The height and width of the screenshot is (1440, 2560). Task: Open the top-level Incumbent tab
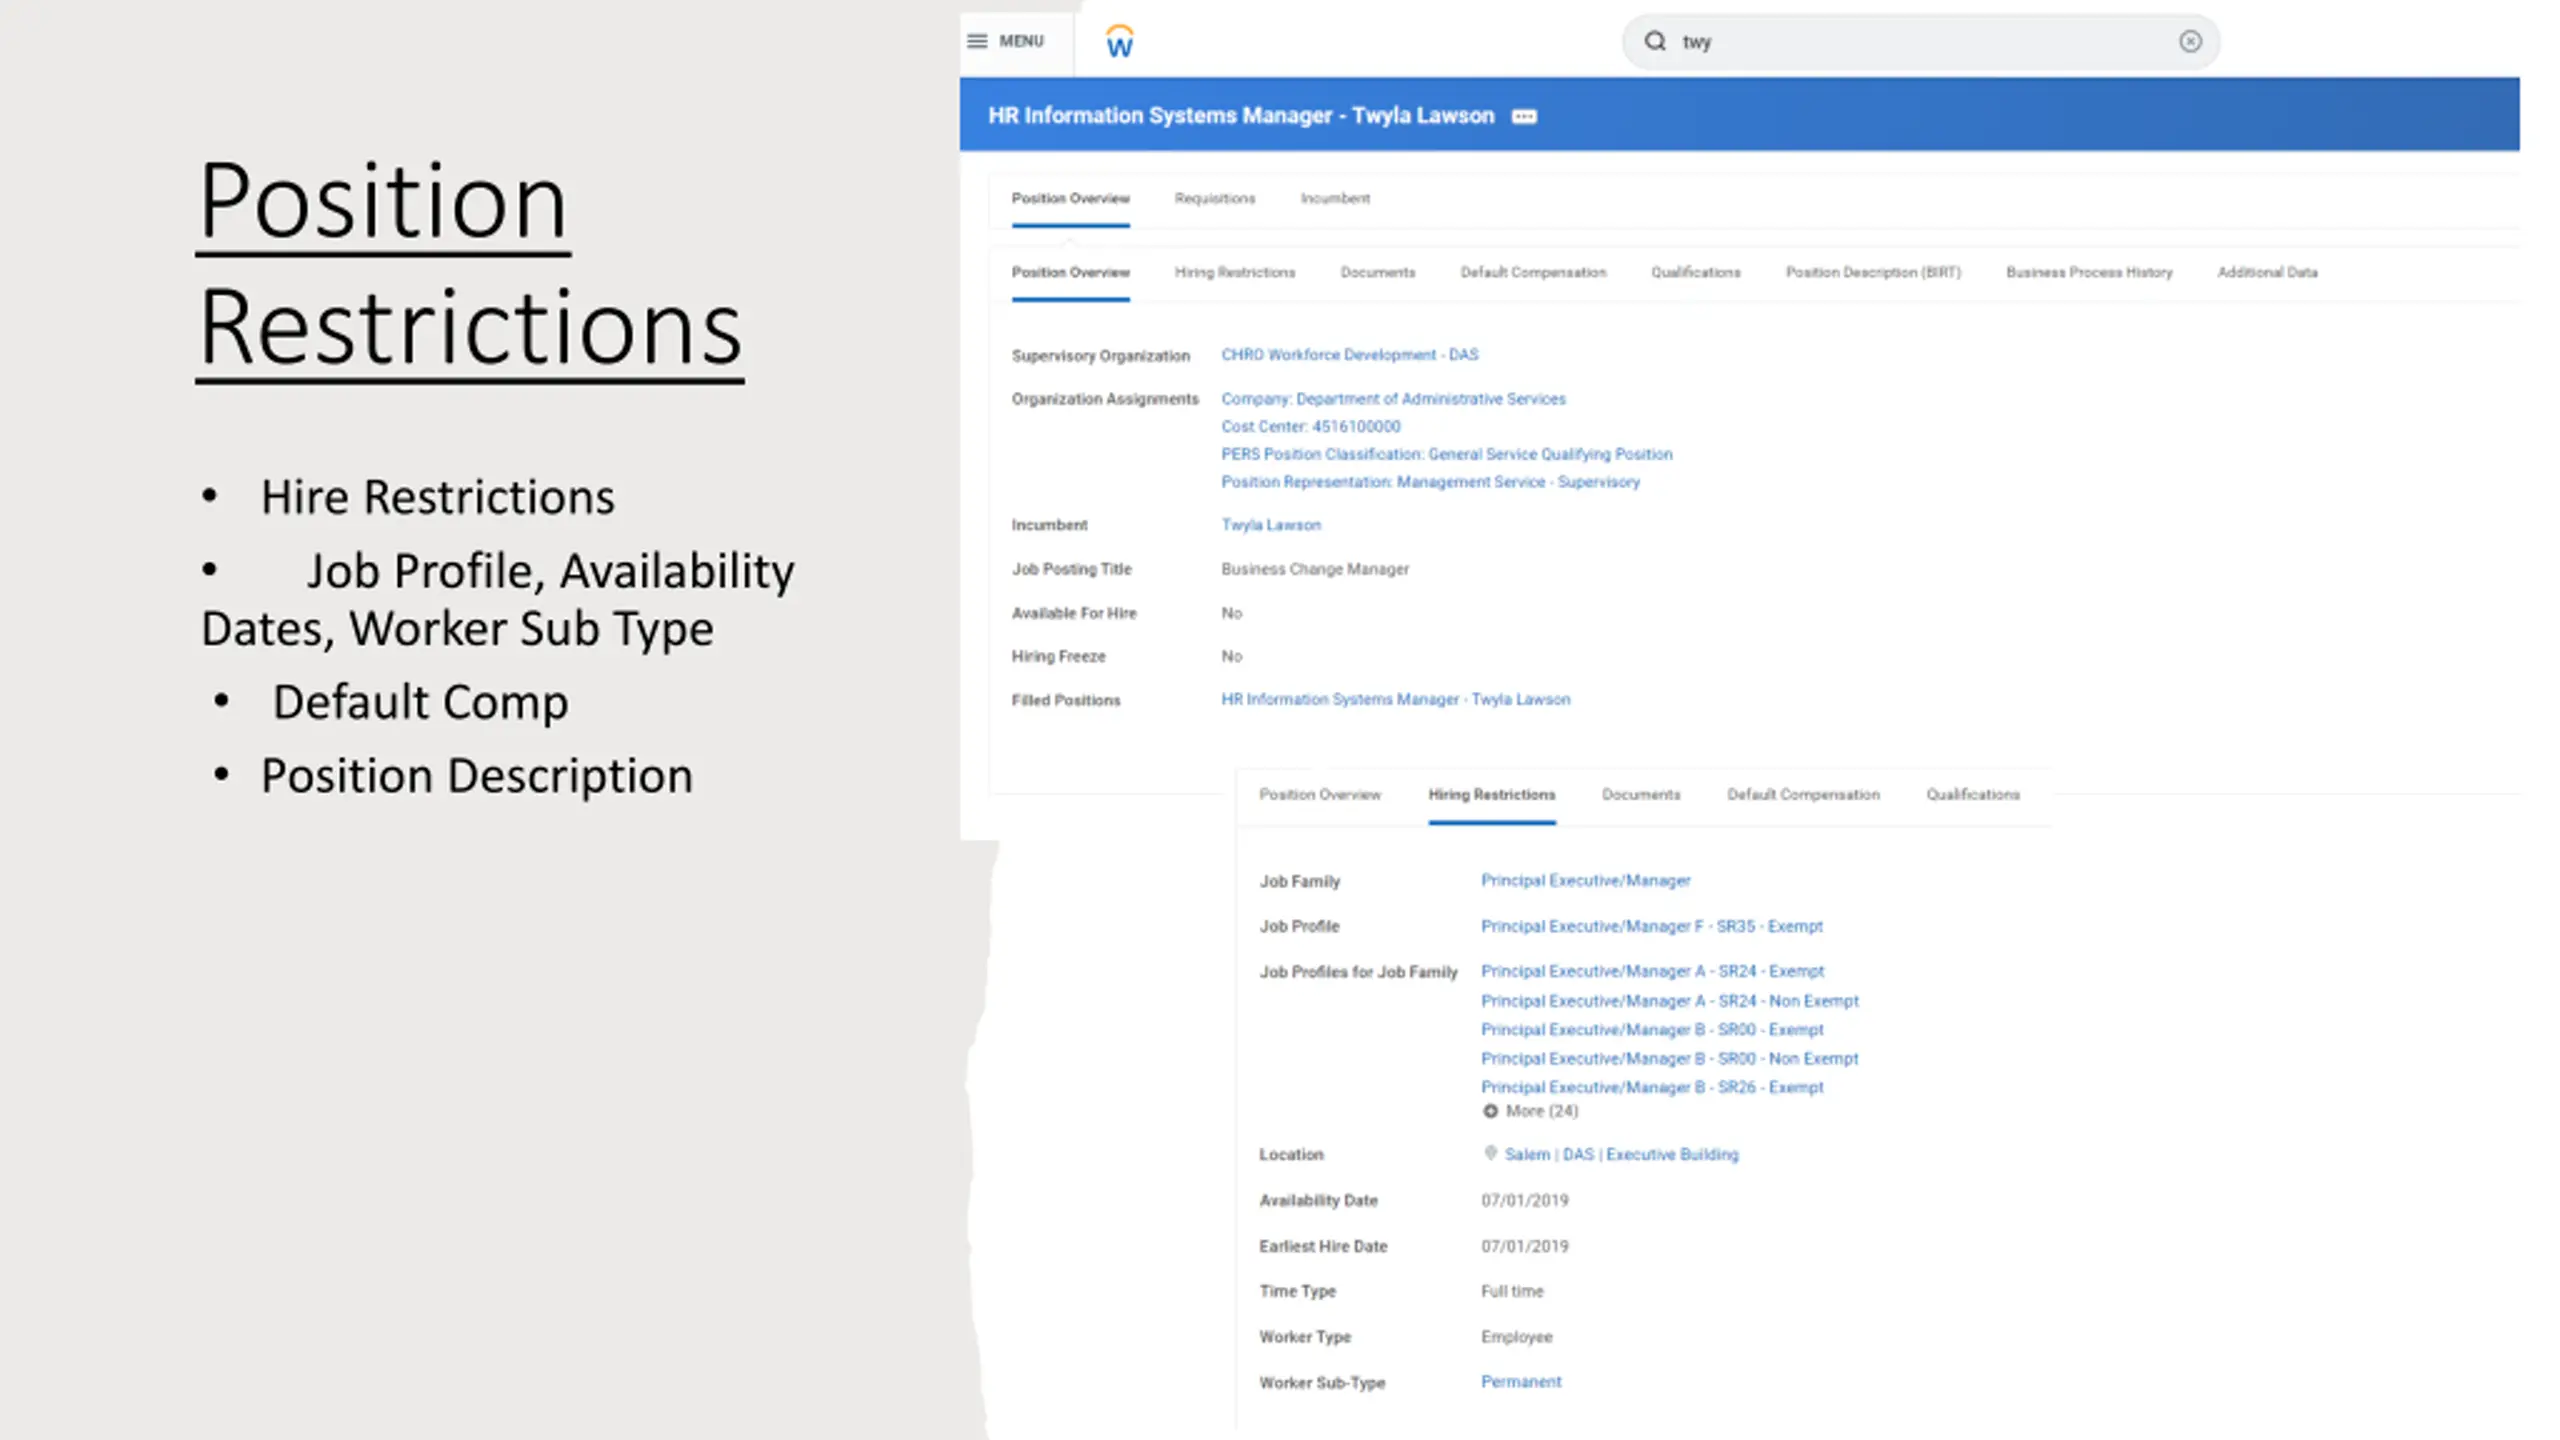click(1335, 198)
